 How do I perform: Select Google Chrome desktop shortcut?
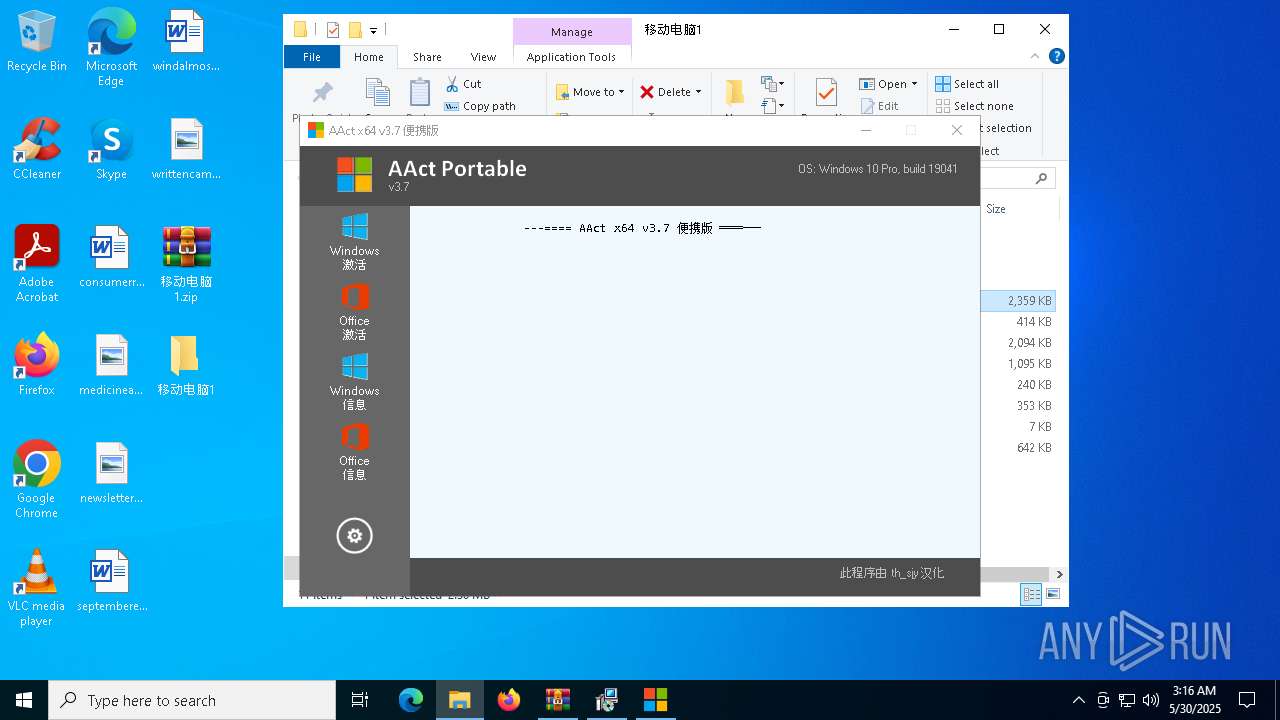[37, 480]
